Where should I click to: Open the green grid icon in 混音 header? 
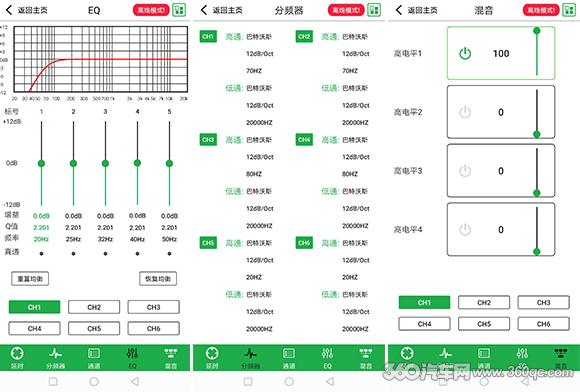point(569,10)
